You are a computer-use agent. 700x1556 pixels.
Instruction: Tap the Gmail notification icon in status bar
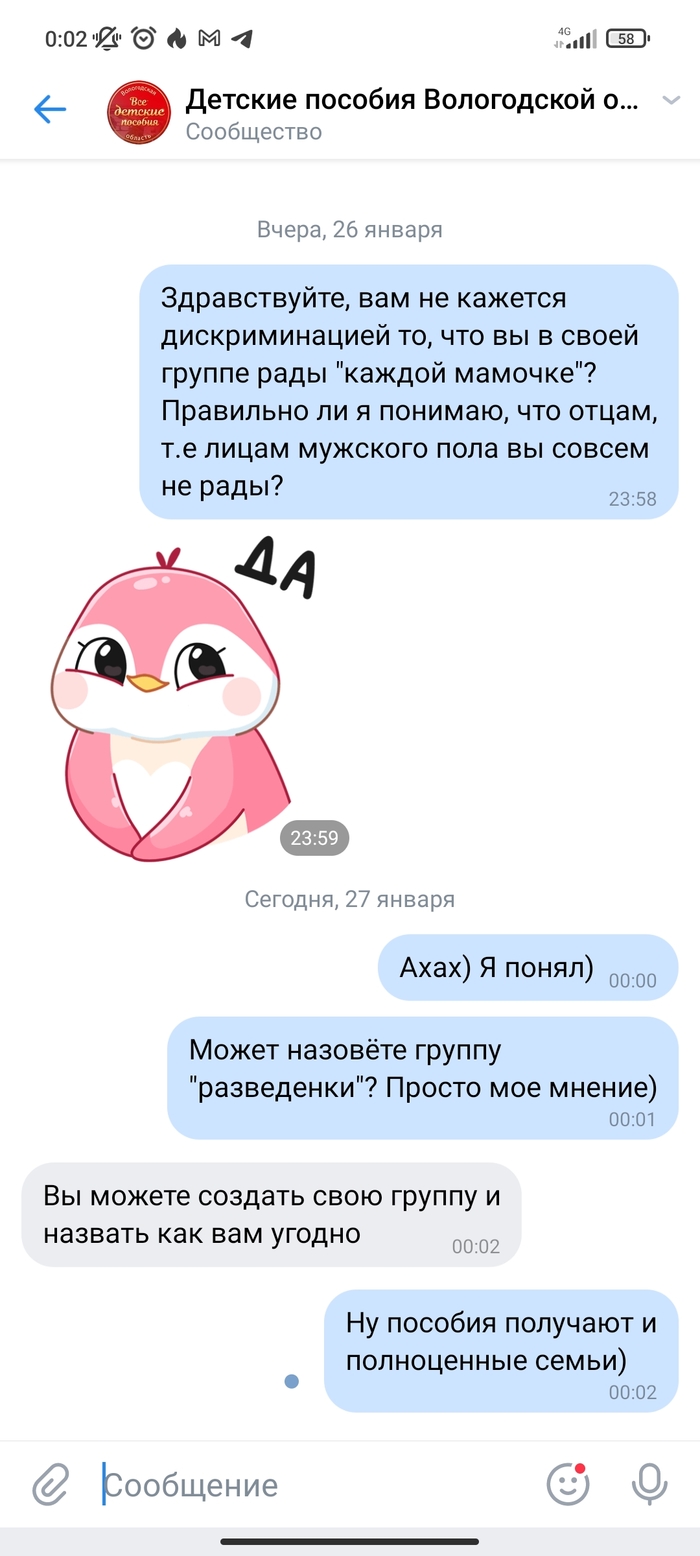[209, 39]
